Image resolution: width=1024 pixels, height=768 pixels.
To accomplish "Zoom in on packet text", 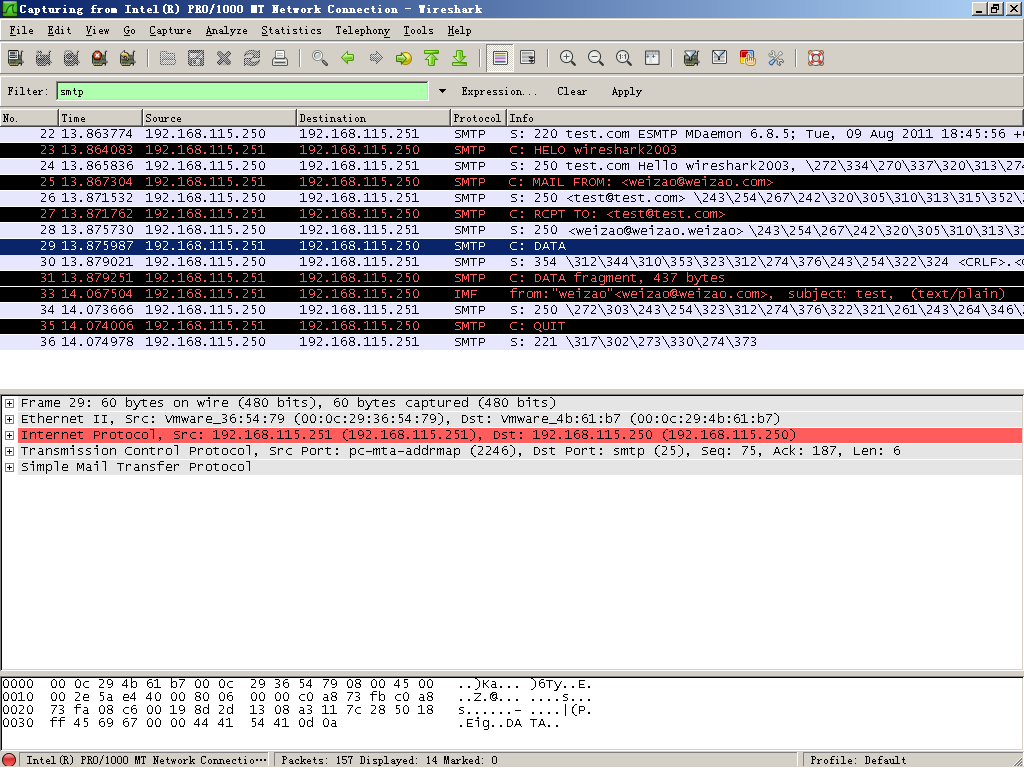I will [568, 58].
